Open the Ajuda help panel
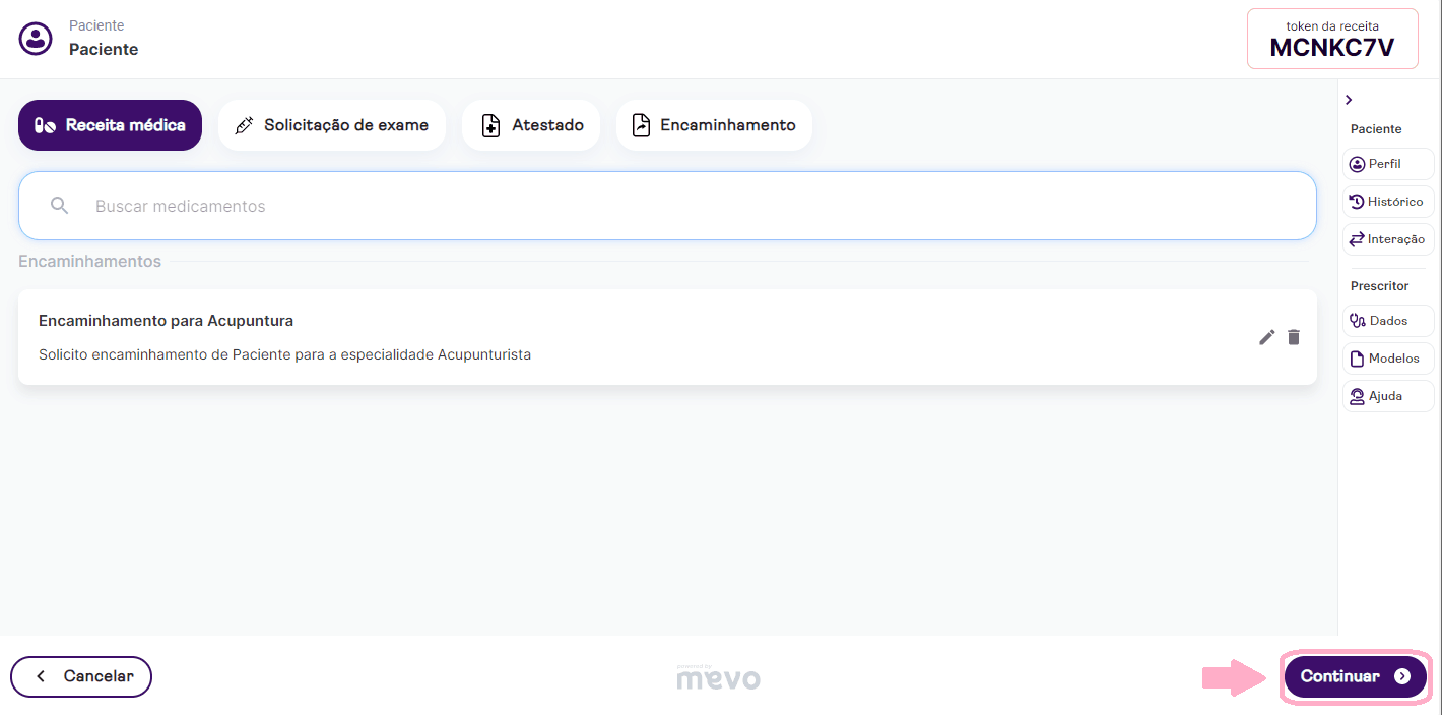Viewport: 1442px width, 715px height. [x=1387, y=396]
